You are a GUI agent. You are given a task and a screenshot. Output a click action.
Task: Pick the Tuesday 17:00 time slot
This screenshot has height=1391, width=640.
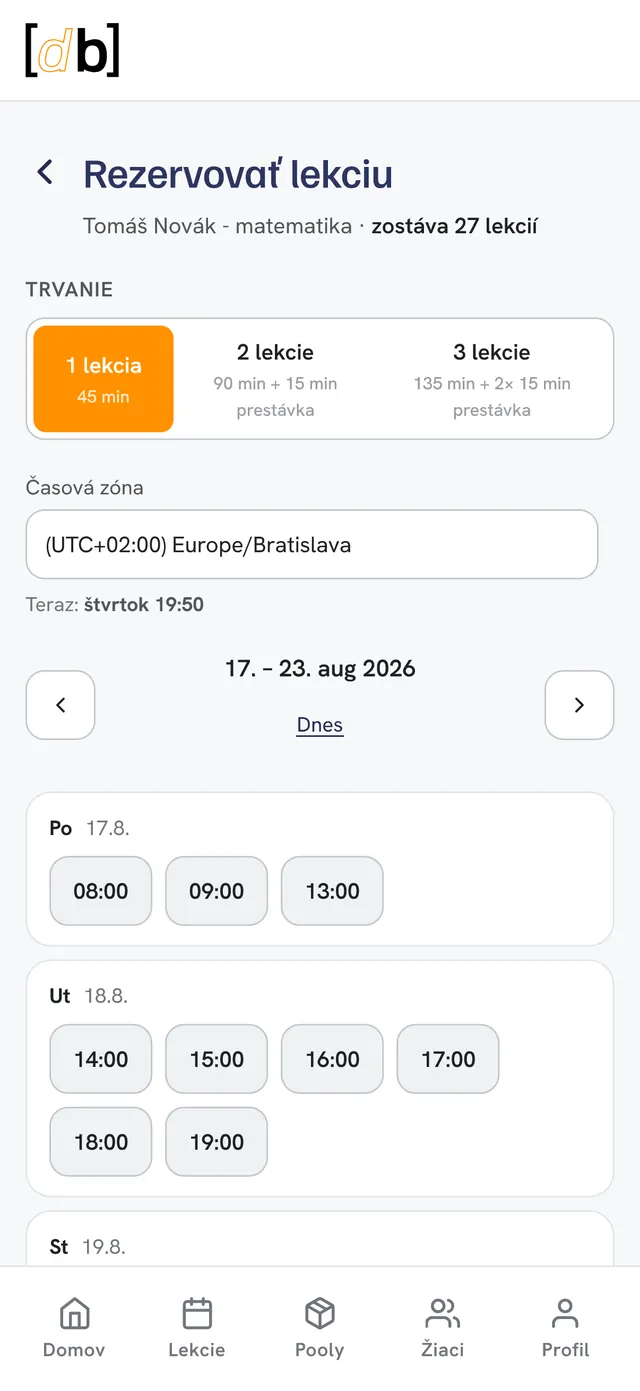pyautogui.click(x=448, y=1059)
